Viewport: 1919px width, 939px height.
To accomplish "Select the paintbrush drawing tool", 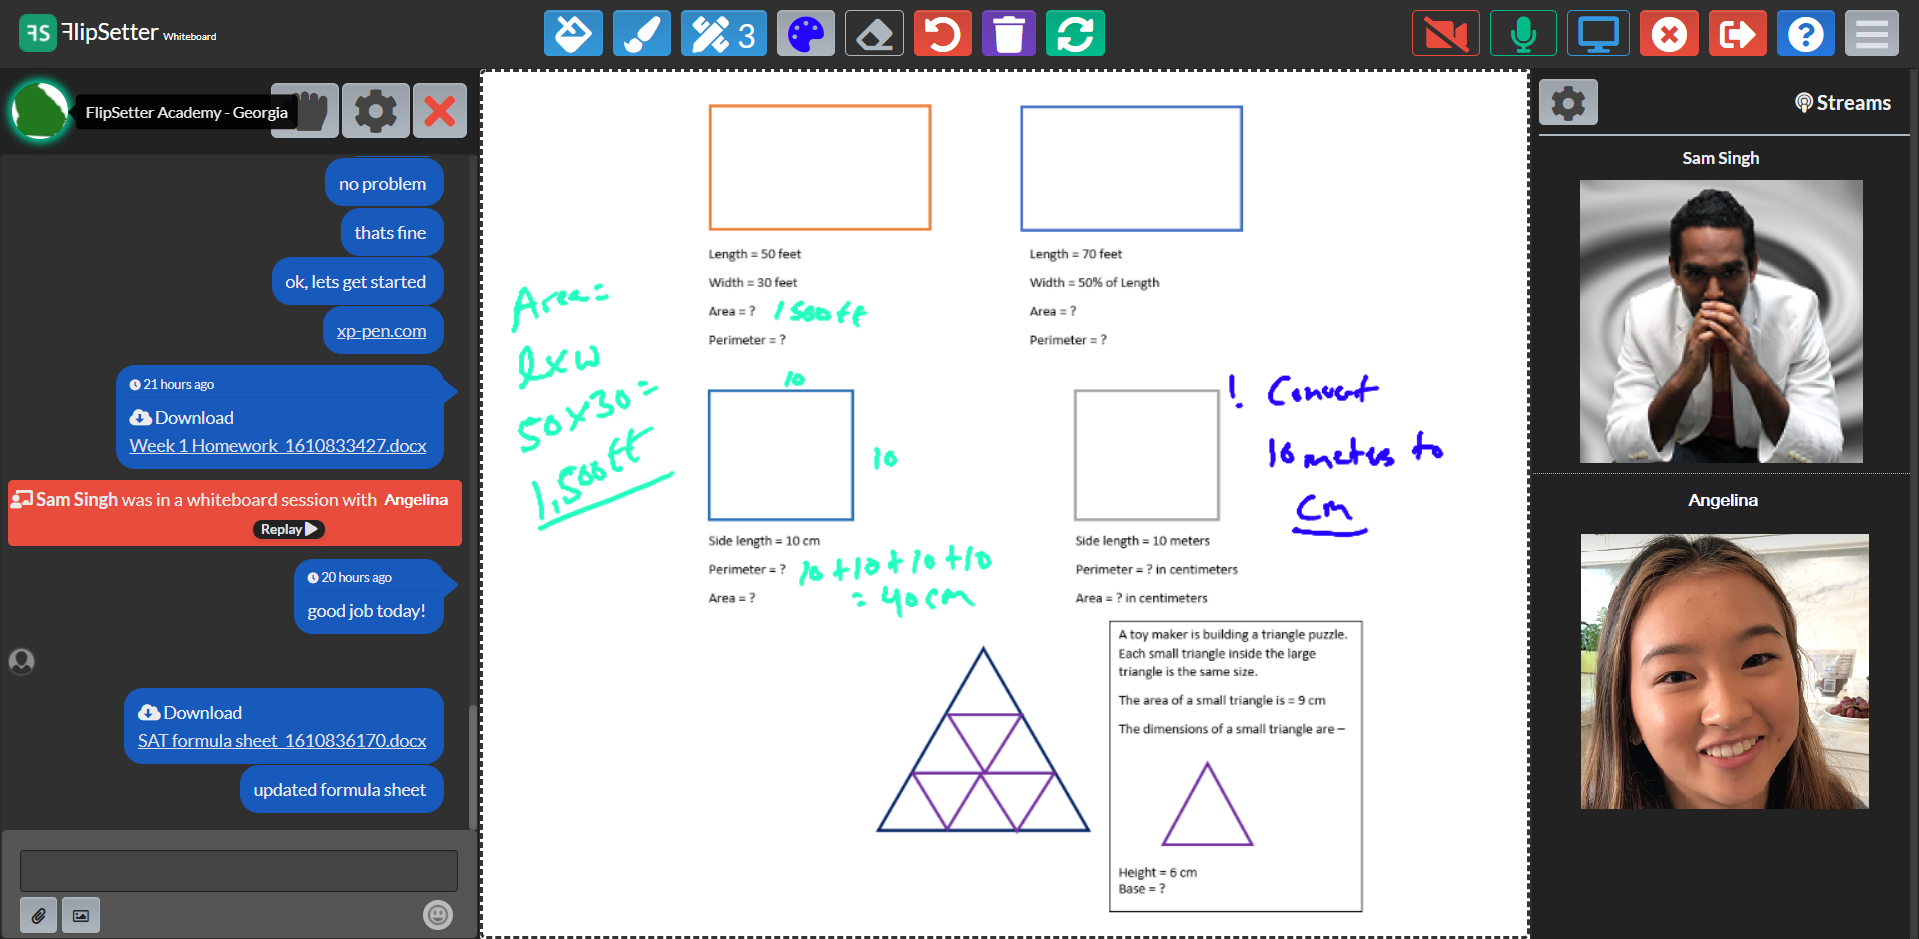I will [641, 33].
